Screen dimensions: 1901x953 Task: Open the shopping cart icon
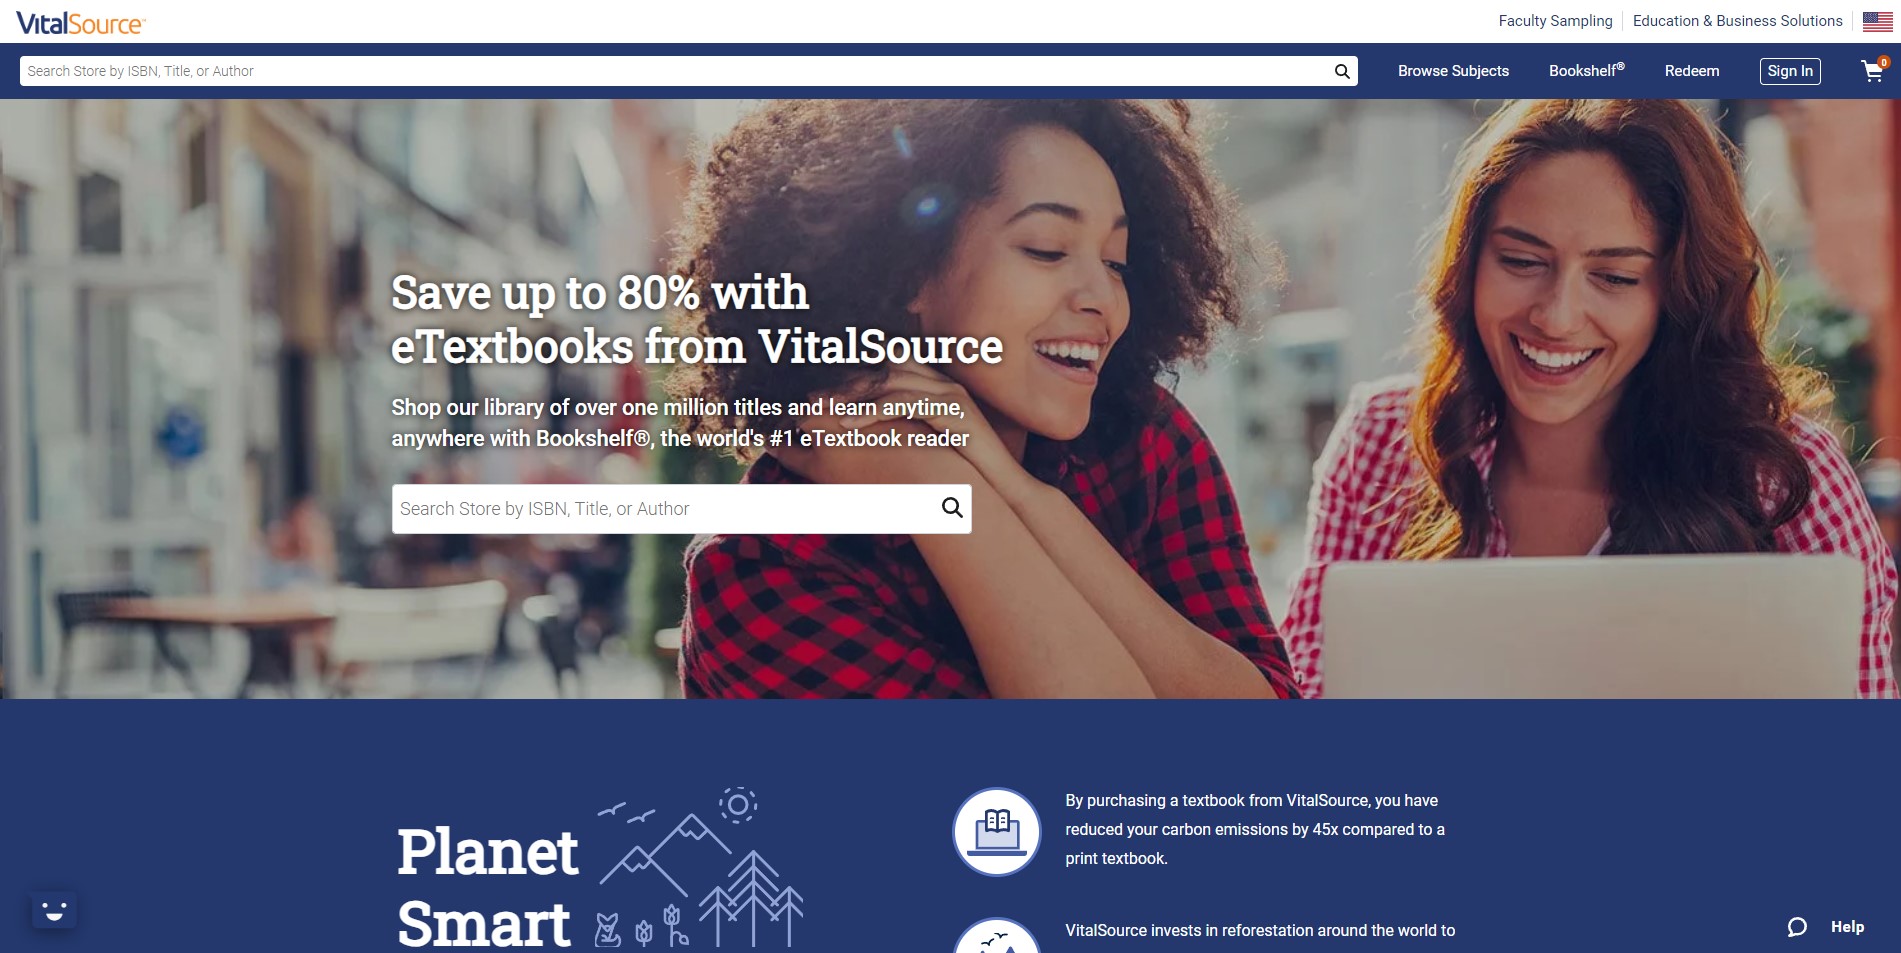pyautogui.click(x=1873, y=70)
